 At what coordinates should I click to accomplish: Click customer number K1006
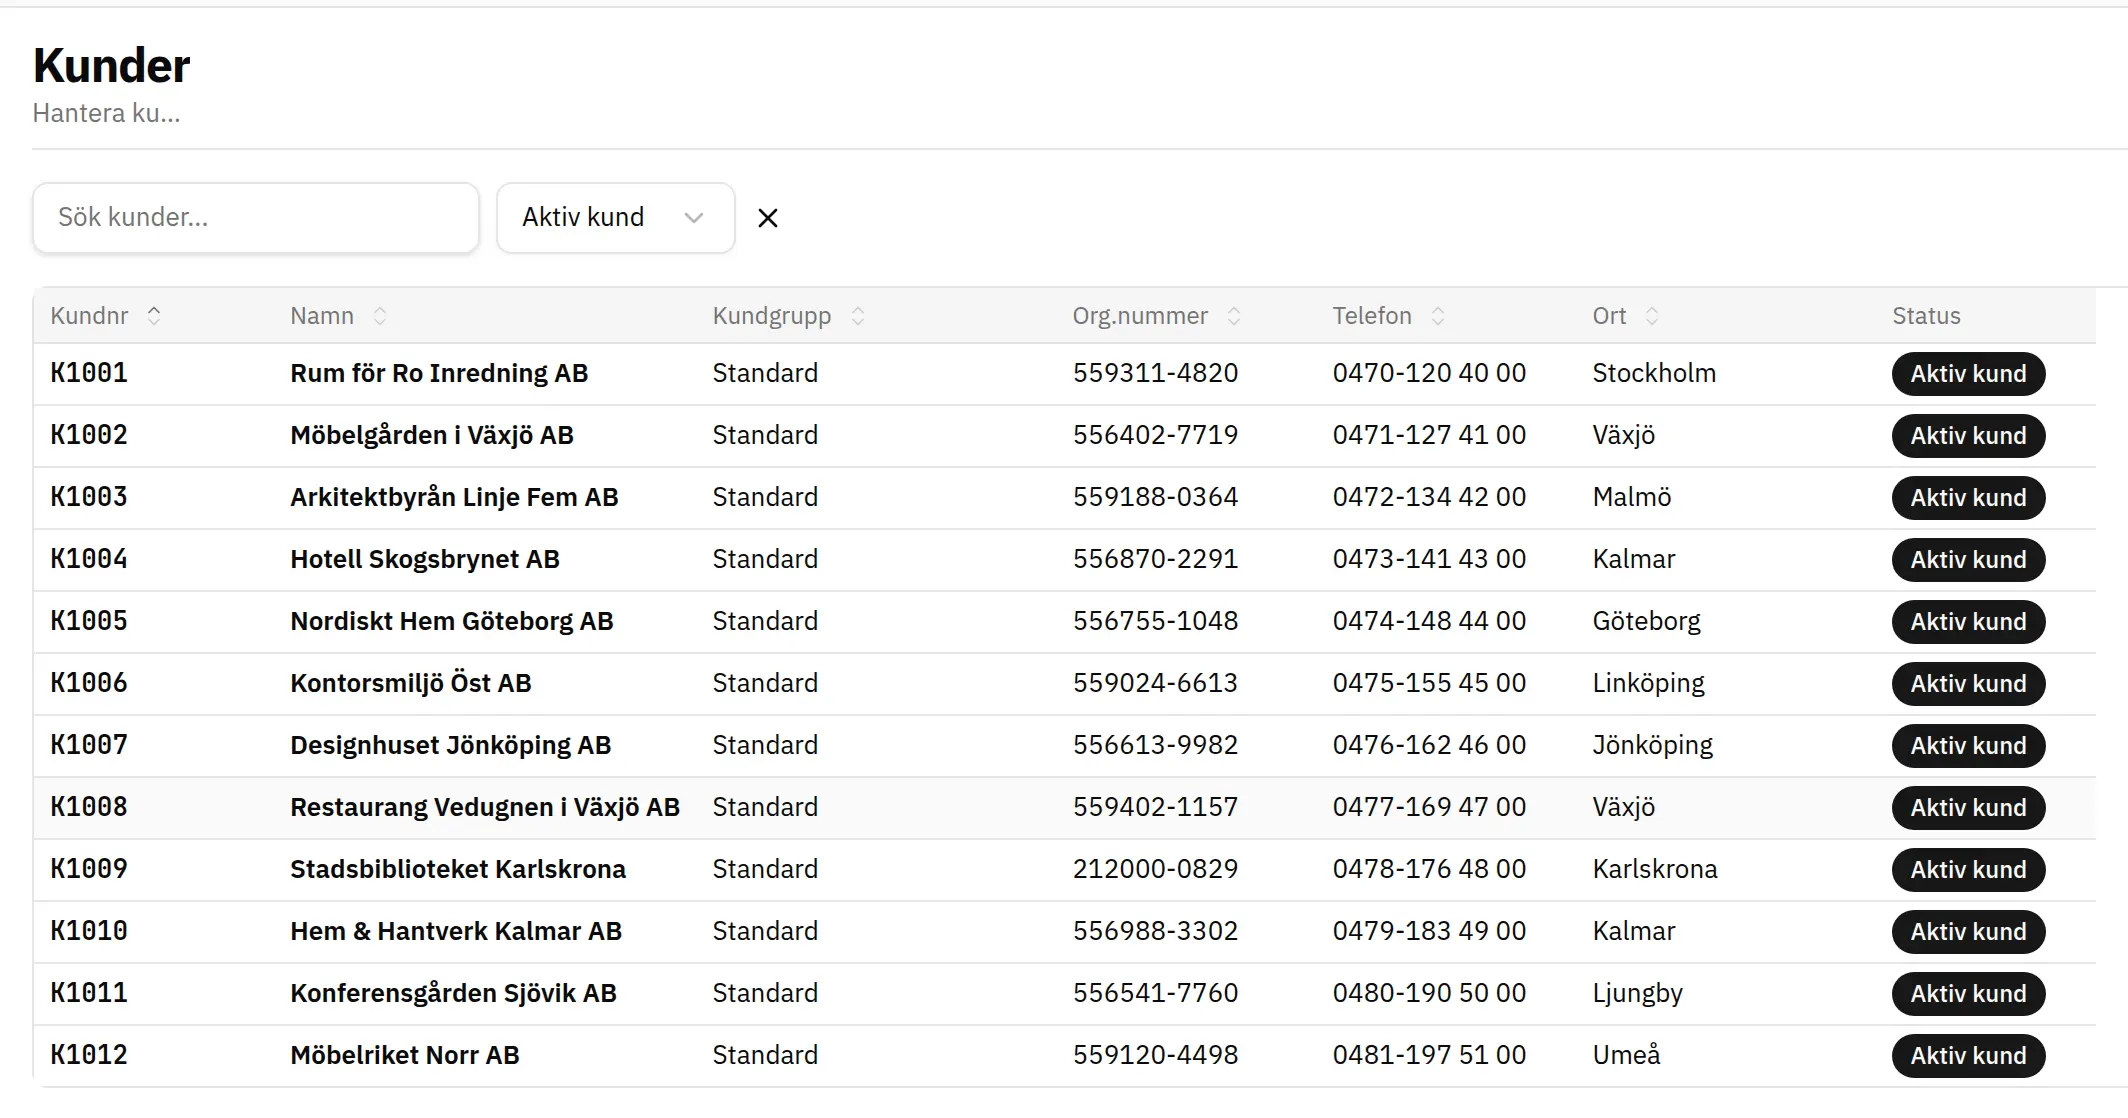[x=89, y=684]
